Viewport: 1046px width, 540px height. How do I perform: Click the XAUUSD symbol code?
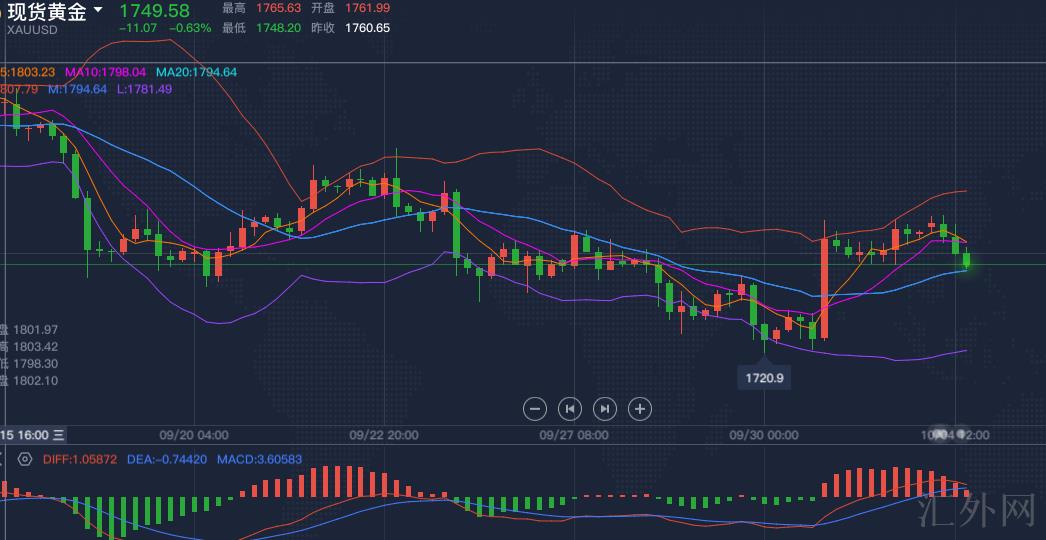click(33, 30)
